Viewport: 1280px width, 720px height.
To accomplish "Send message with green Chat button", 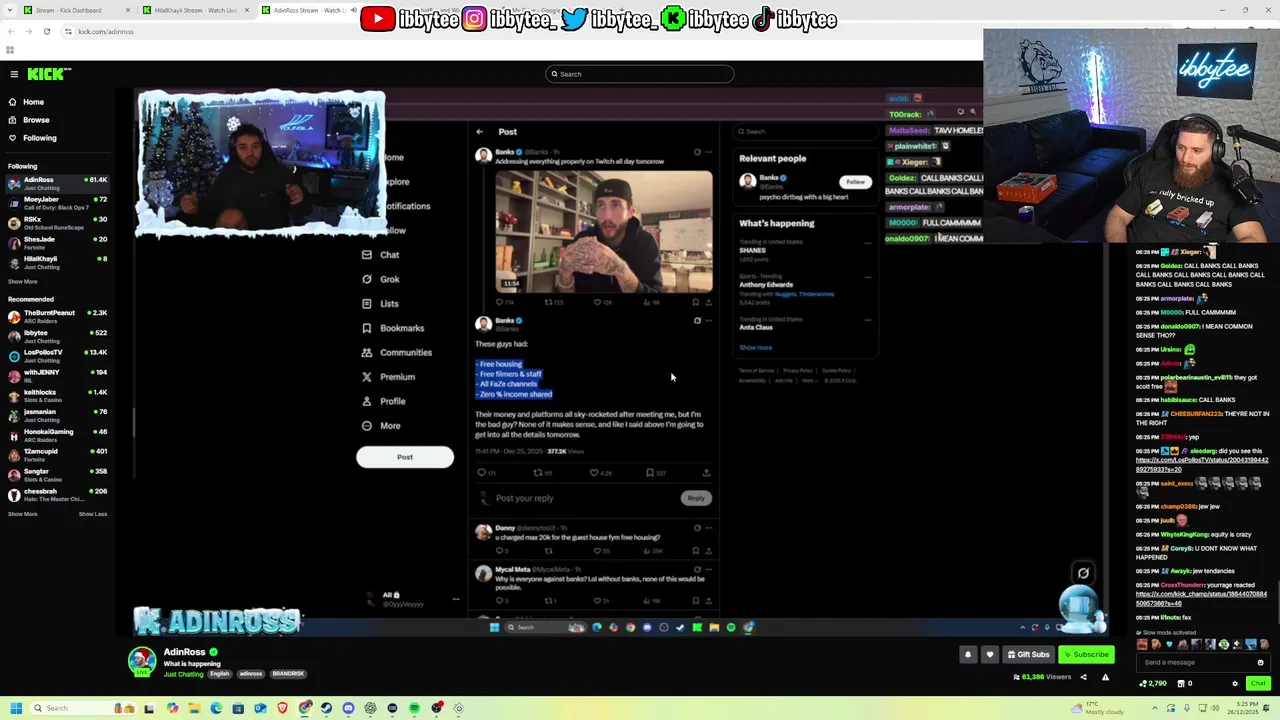I will 1258,683.
